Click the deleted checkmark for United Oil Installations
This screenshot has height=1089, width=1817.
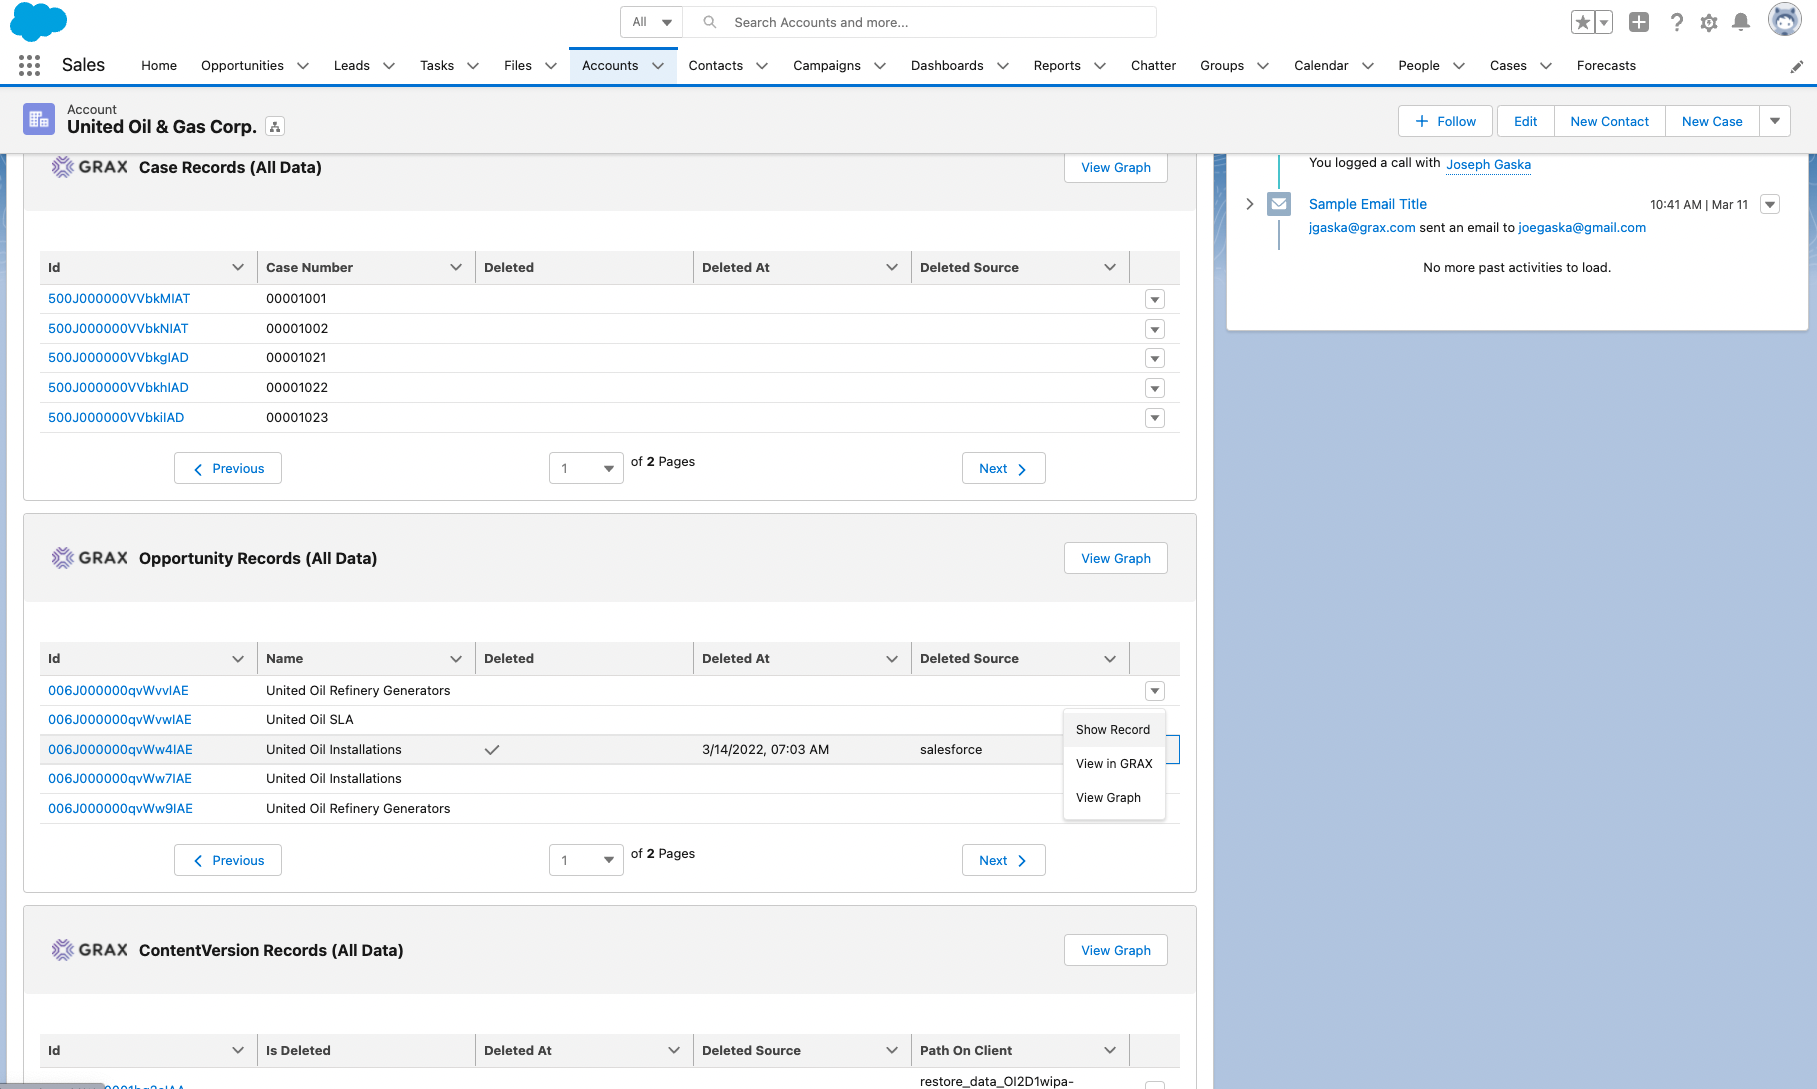click(492, 750)
